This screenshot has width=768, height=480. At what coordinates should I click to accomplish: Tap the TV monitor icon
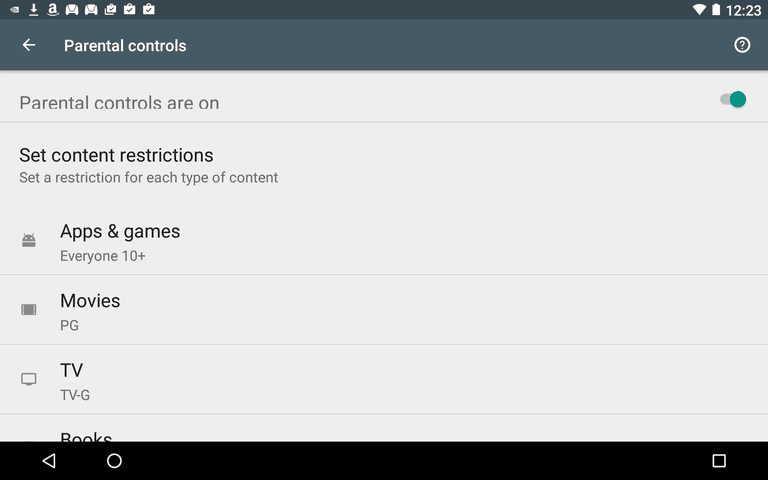pos(29,379)
